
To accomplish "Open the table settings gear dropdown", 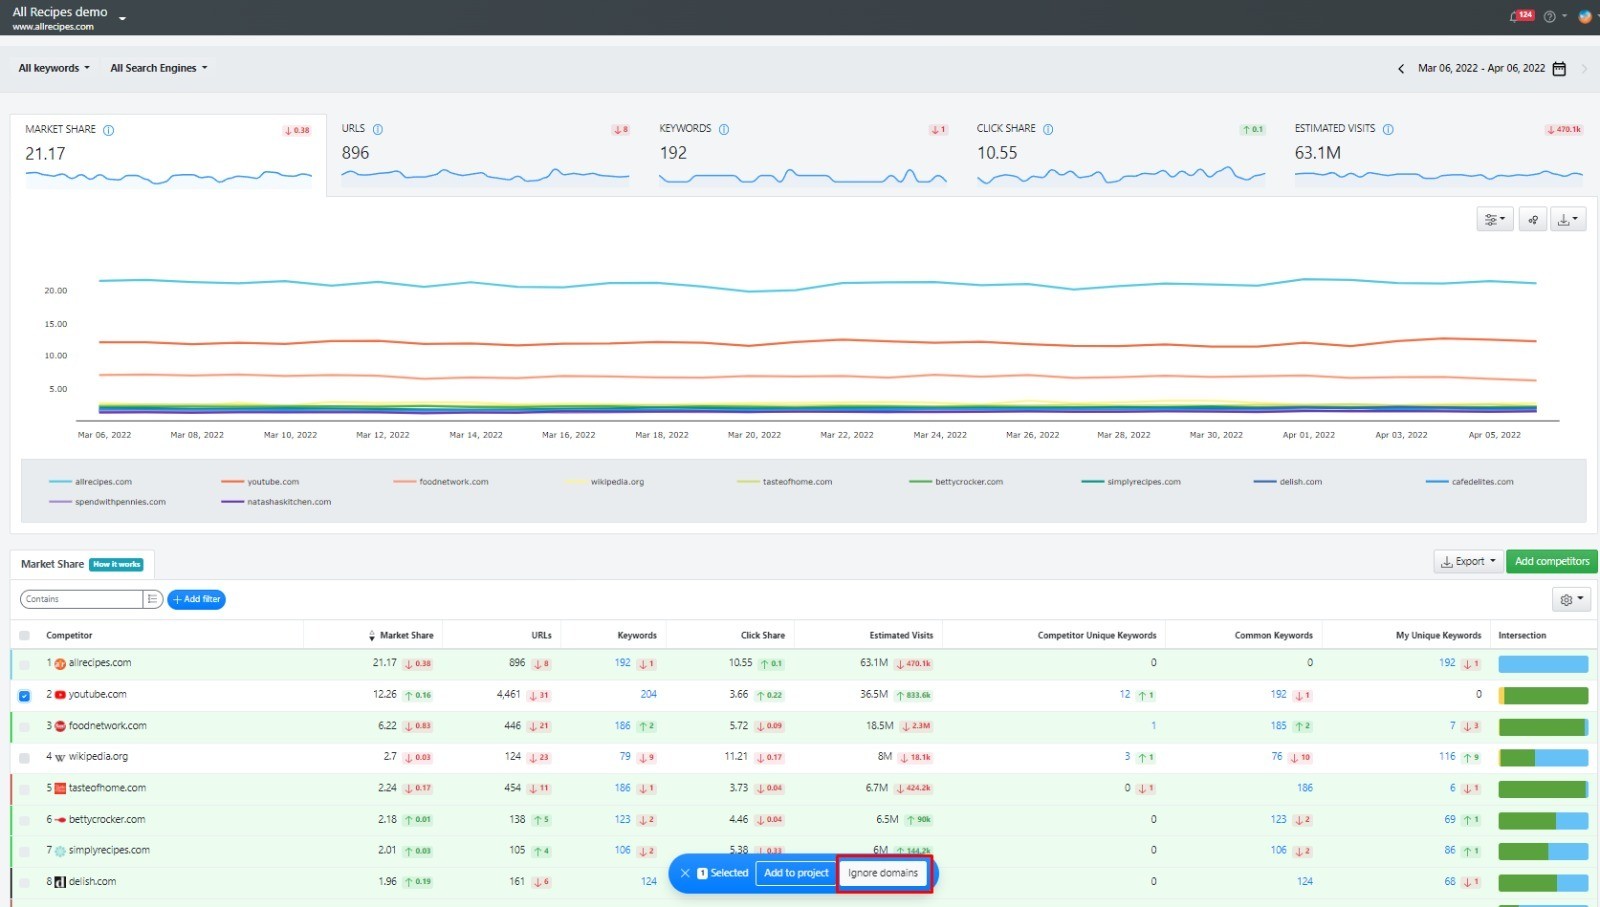I will click(x=1571, y=599).
